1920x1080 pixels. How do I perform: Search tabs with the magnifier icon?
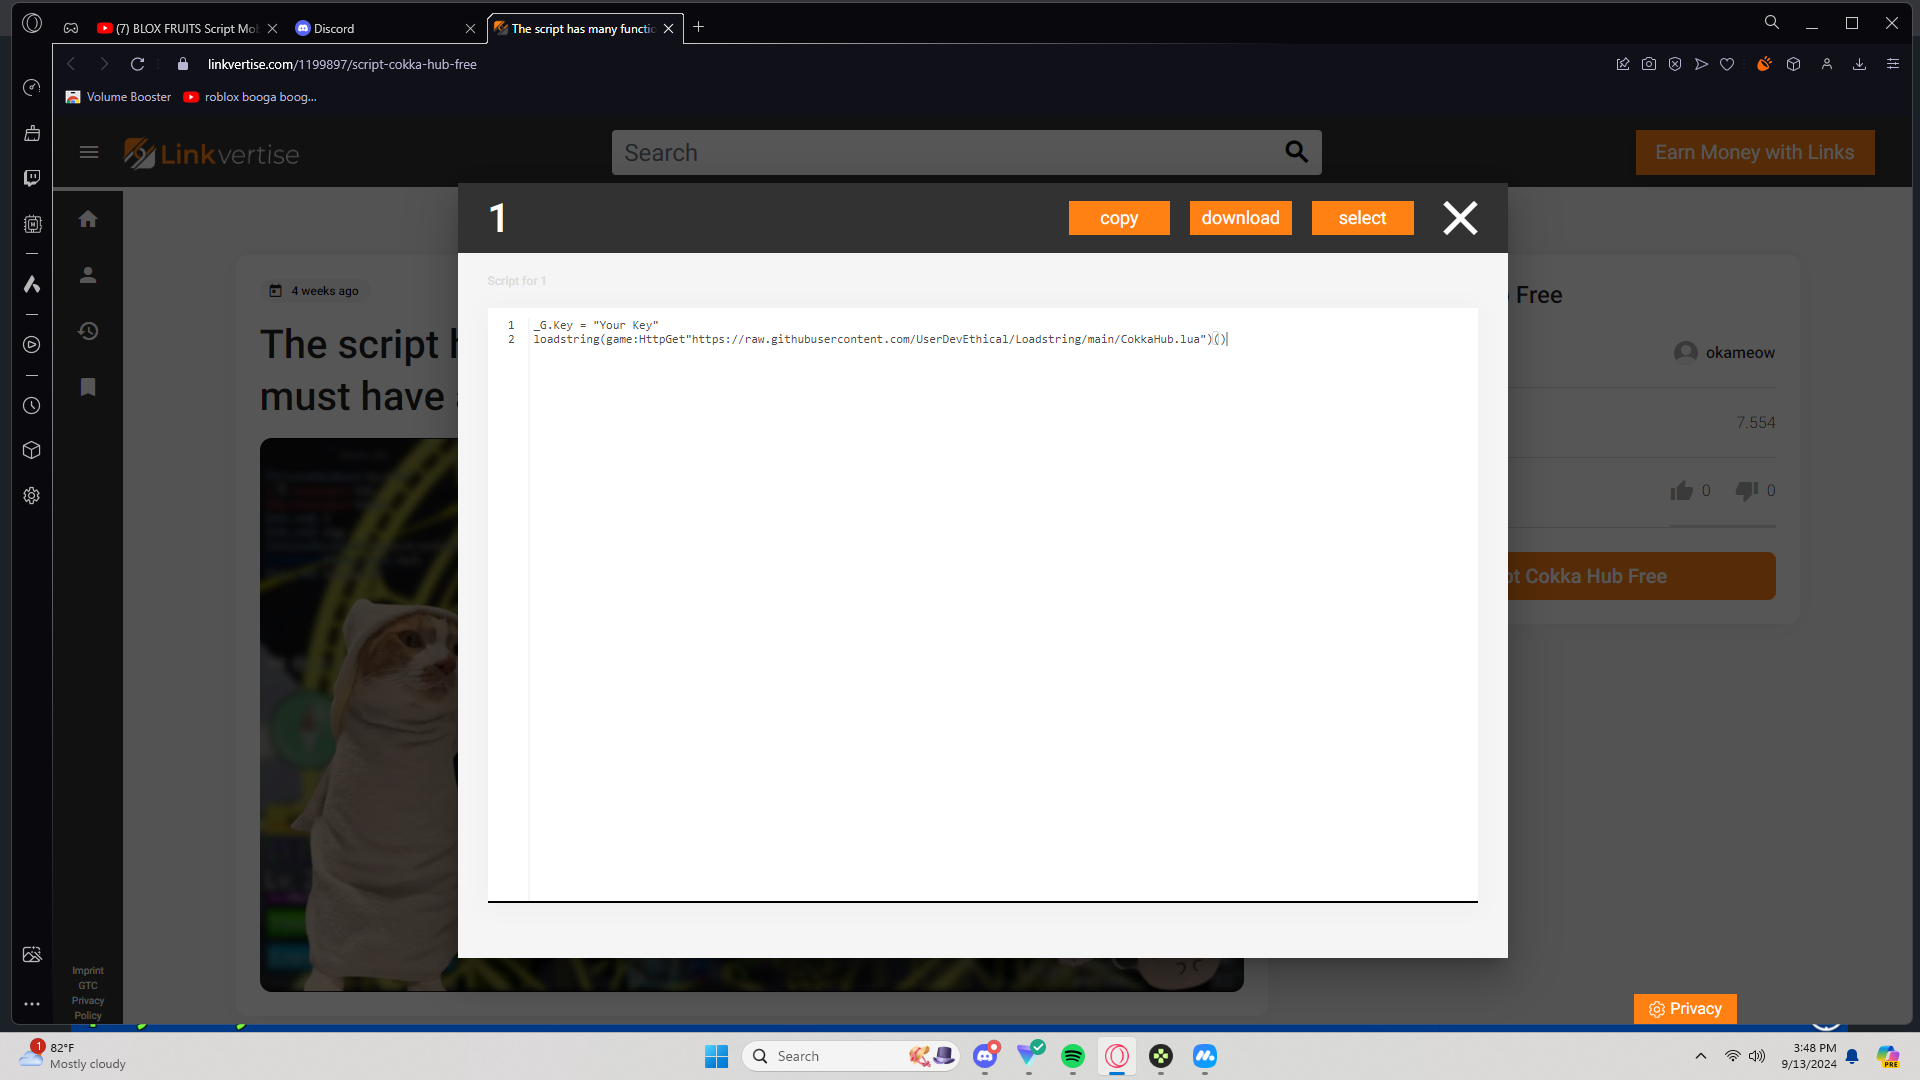click(1772, 23)
